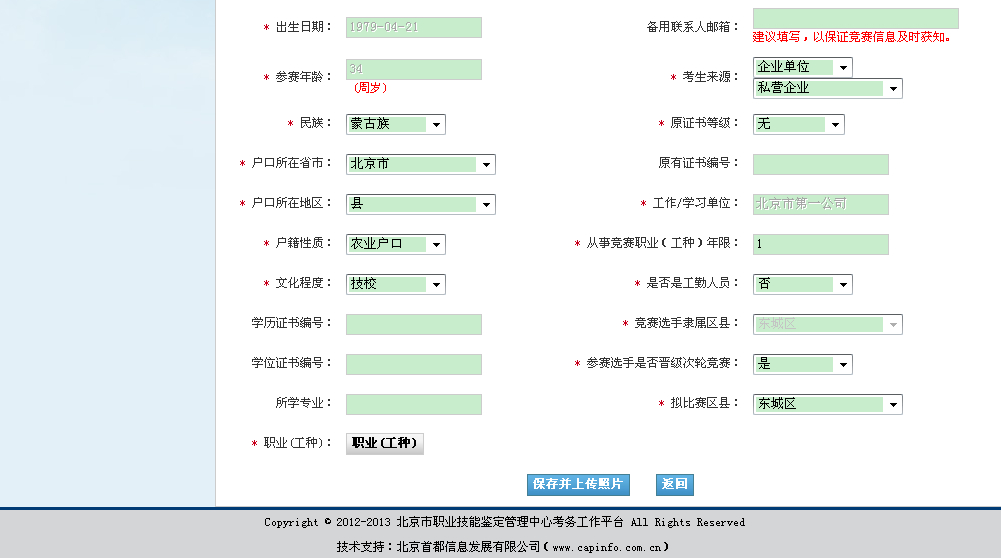The width and height of the screenshot is (1001, 558).
Task: Open the 文化程度 dropdown showing 技校
Action: (x=395, y=284)
